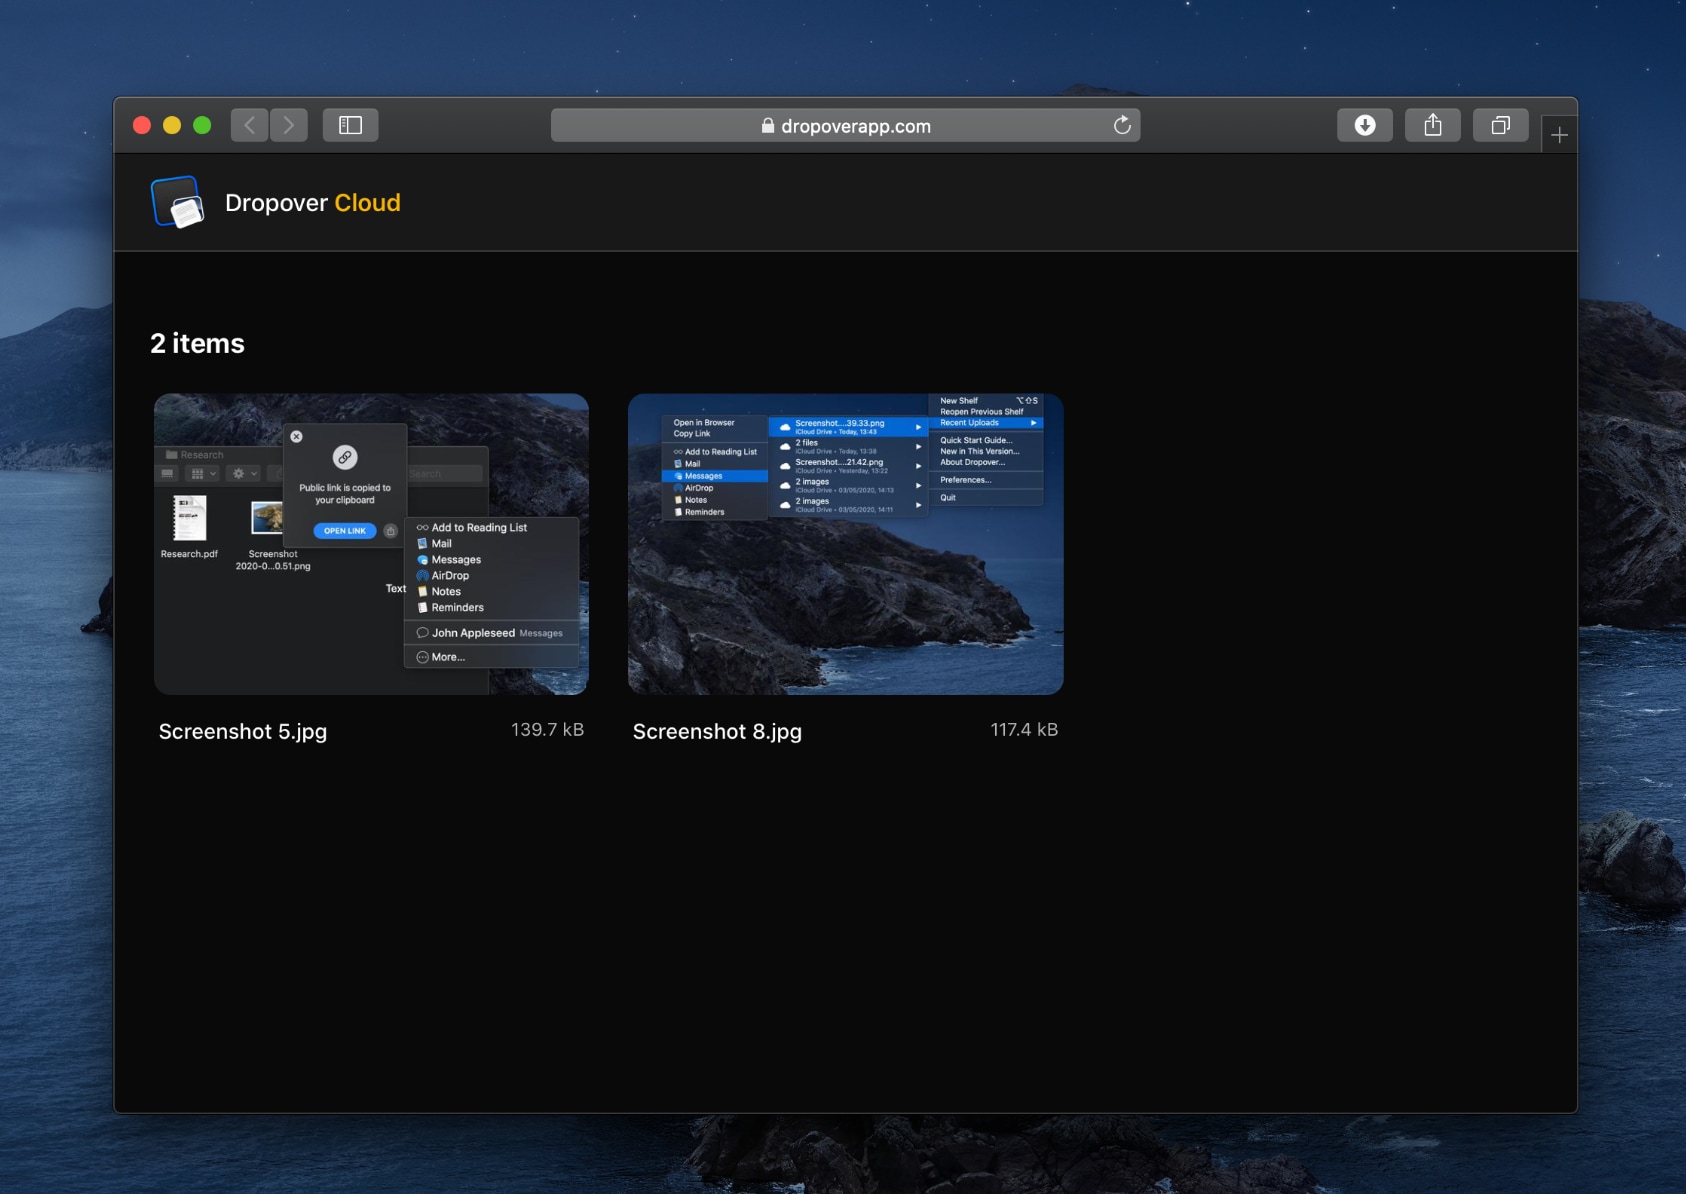
Task: Click the lock icon in address bar
Action: tap(768, 126)
